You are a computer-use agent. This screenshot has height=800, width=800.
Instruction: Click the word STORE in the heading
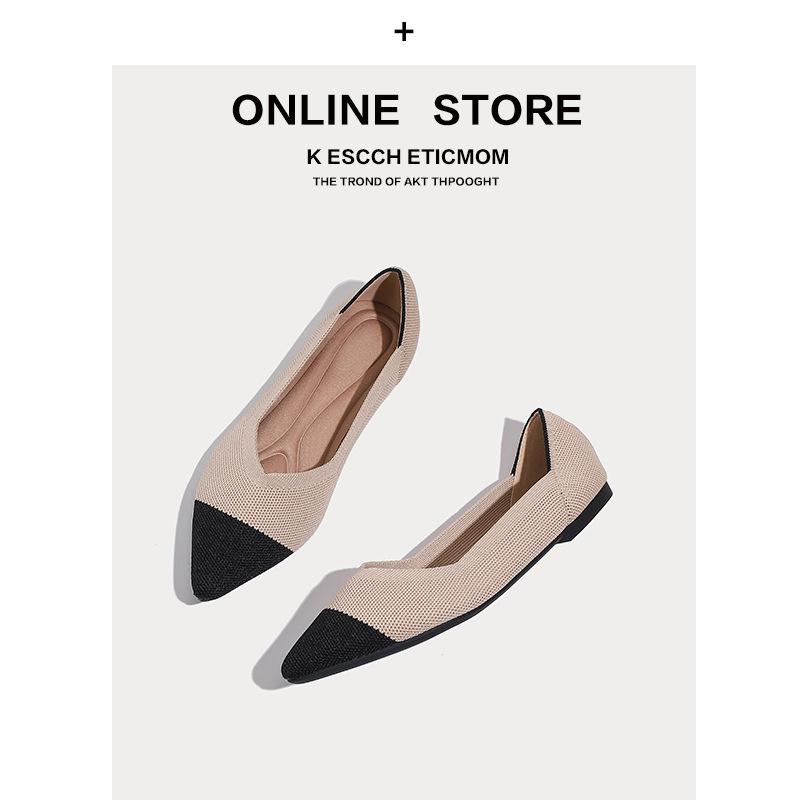coord(507,110)
